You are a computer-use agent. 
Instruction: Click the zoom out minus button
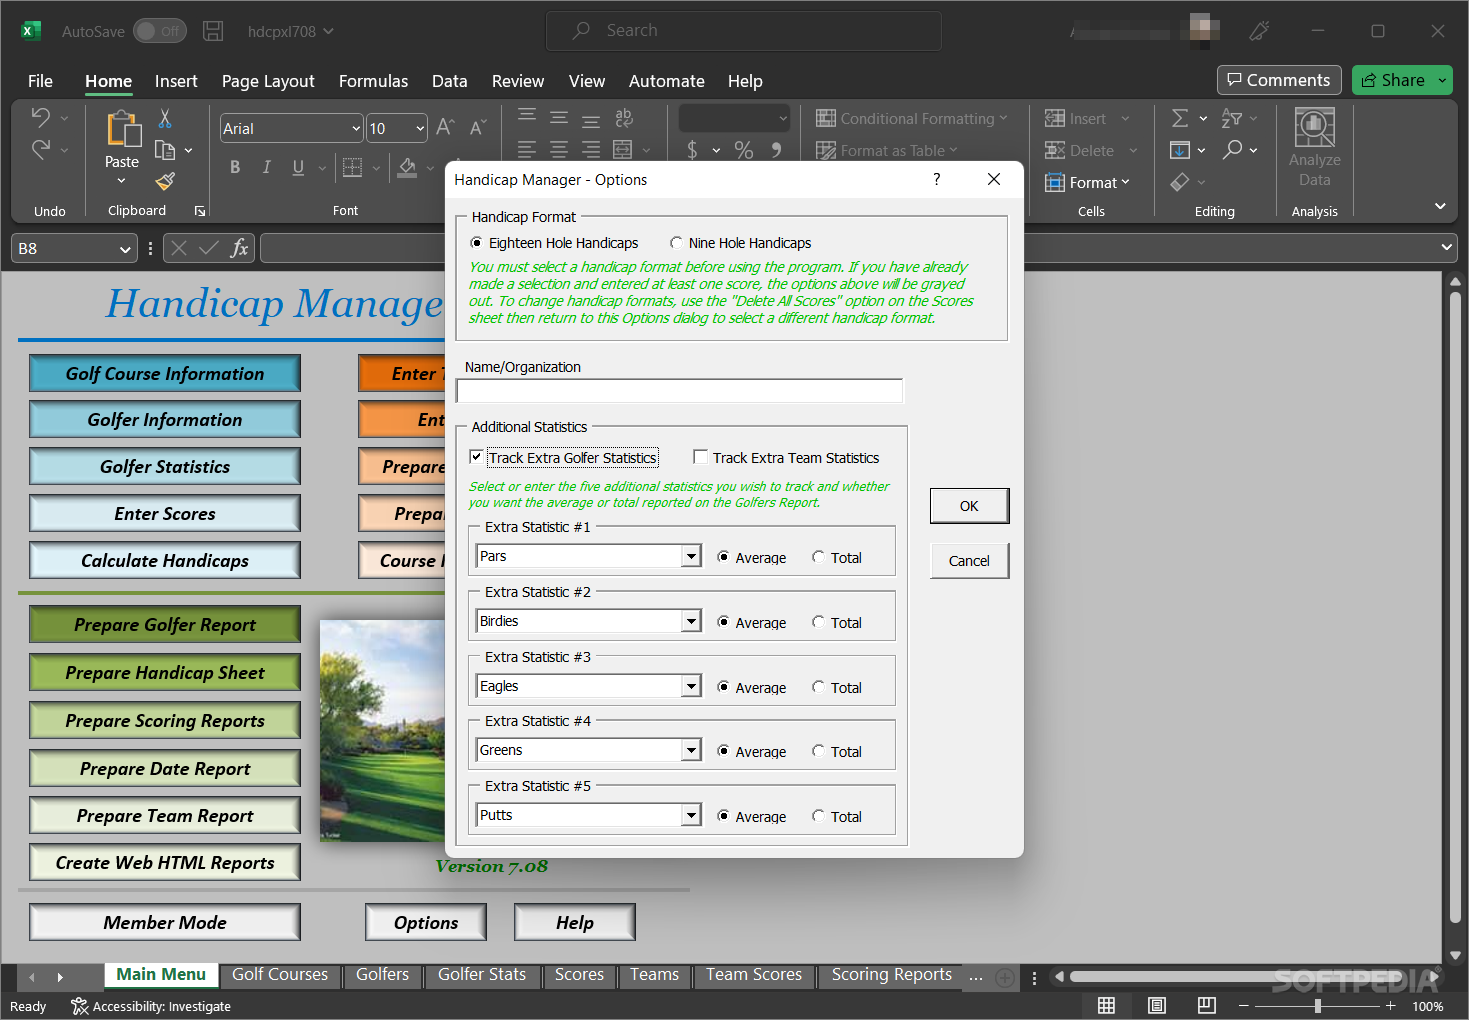(x=1244, y=1006)
